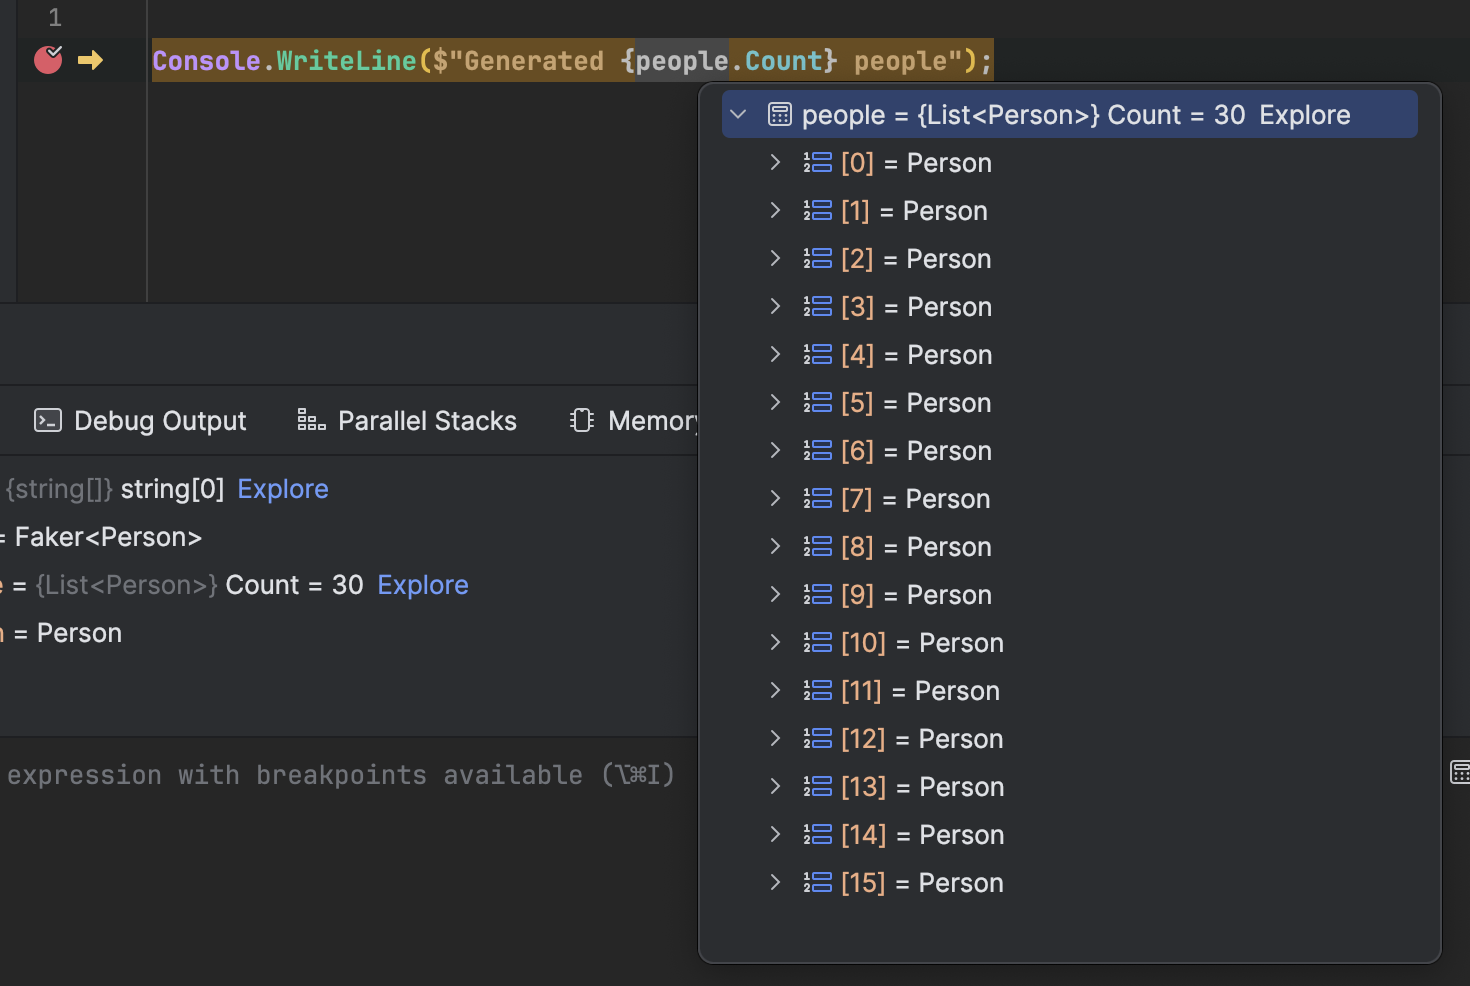The width and height of the screenshot is (1470, 986).
Task: Select the '[0] = Person' row text
Action: tap(916, 163)
